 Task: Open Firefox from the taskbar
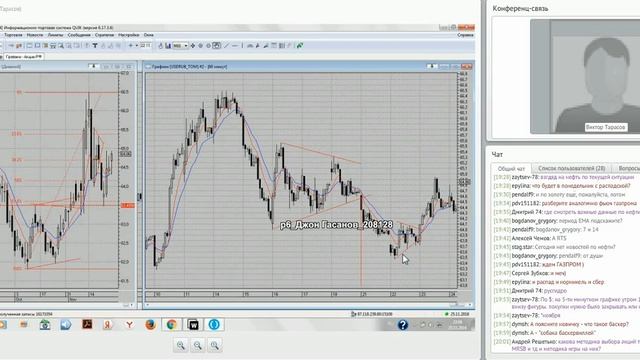[x=150, y=324]
